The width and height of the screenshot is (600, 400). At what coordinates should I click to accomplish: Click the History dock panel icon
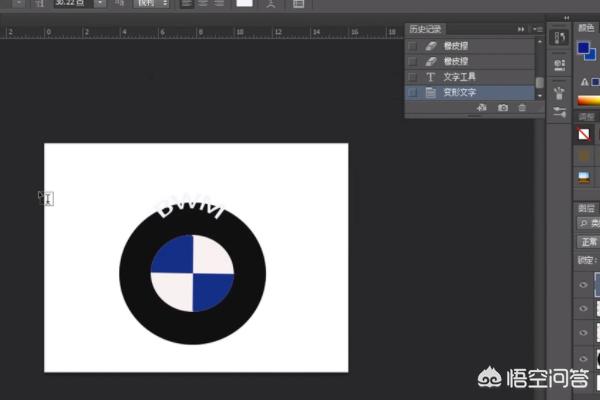point(559,38)
